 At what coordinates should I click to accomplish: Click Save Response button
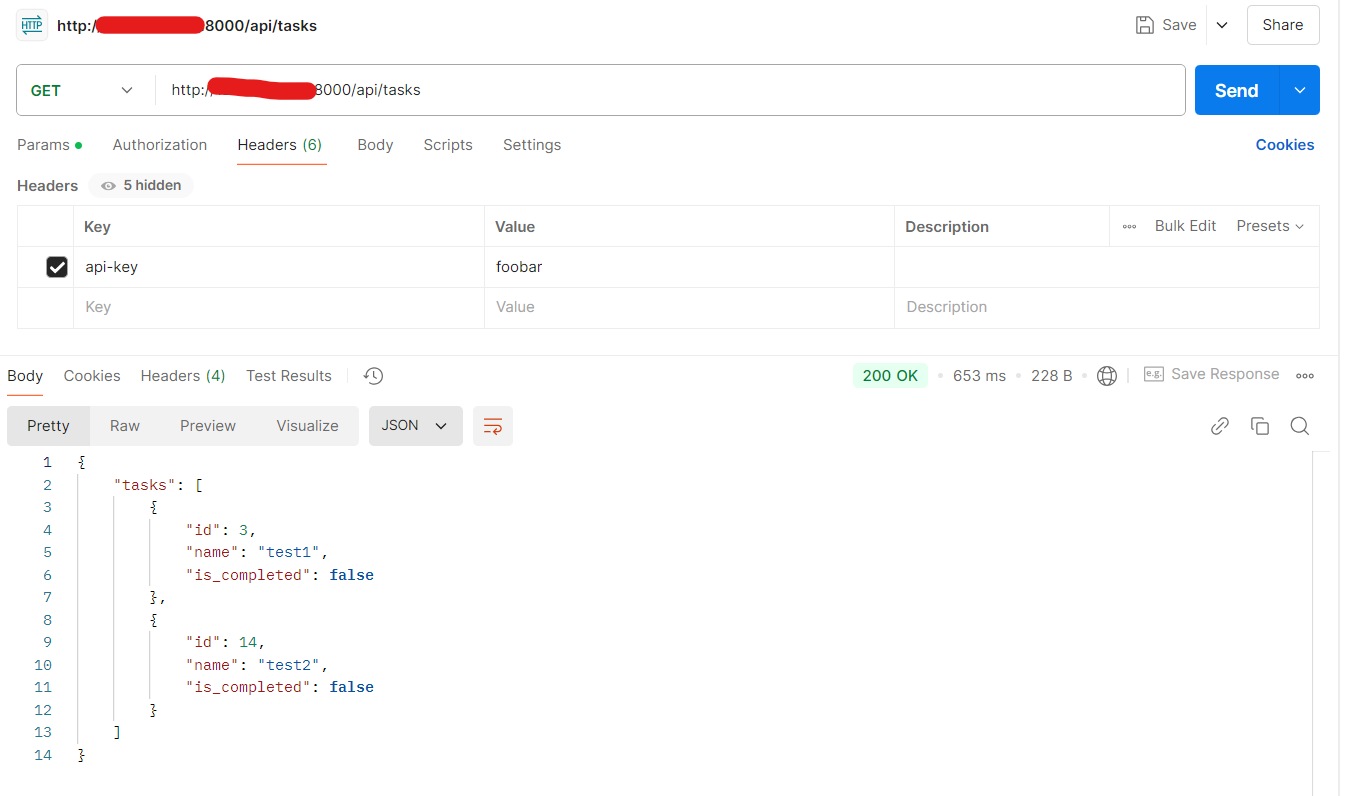1212,374
